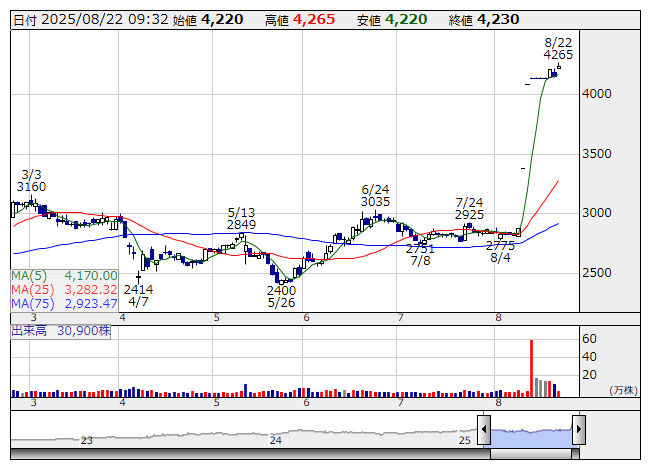653x470 pixels.
Task: Click the (万株) unit label
Action: point(623,390)
